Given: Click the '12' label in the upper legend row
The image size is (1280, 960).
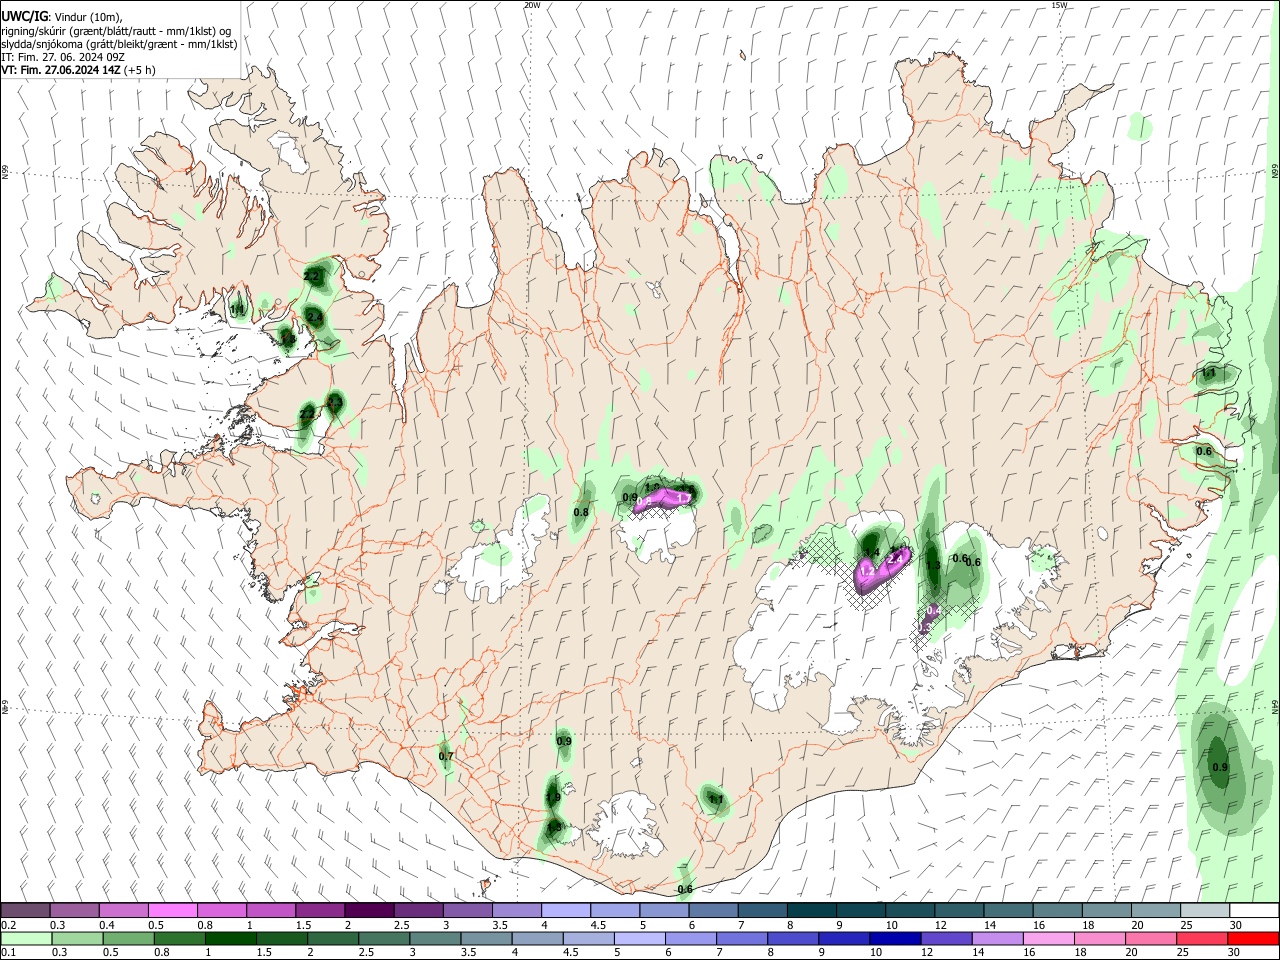Looking at the screenshot, I should (940, 925).
